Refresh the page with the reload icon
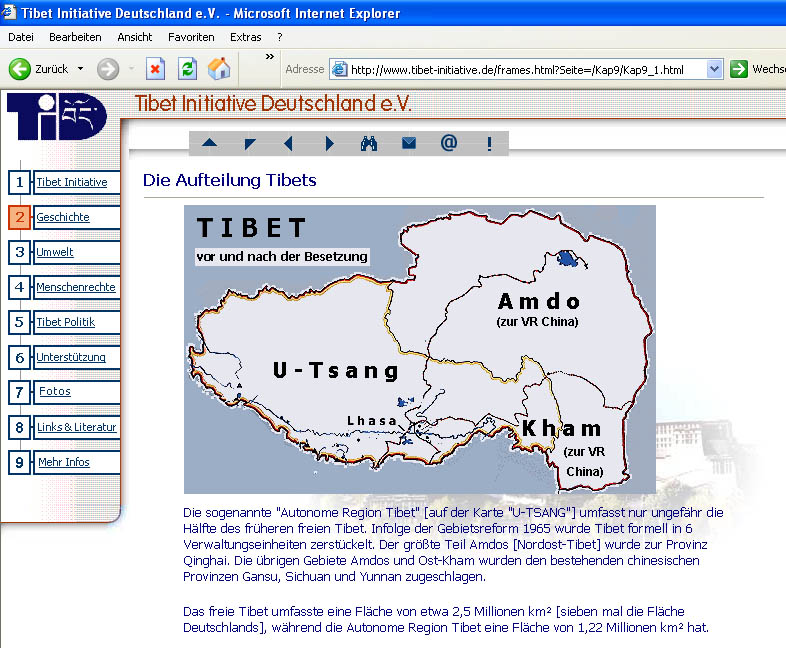Image resolution: width=786 pixels, height=648 pixels. point(187,69)
